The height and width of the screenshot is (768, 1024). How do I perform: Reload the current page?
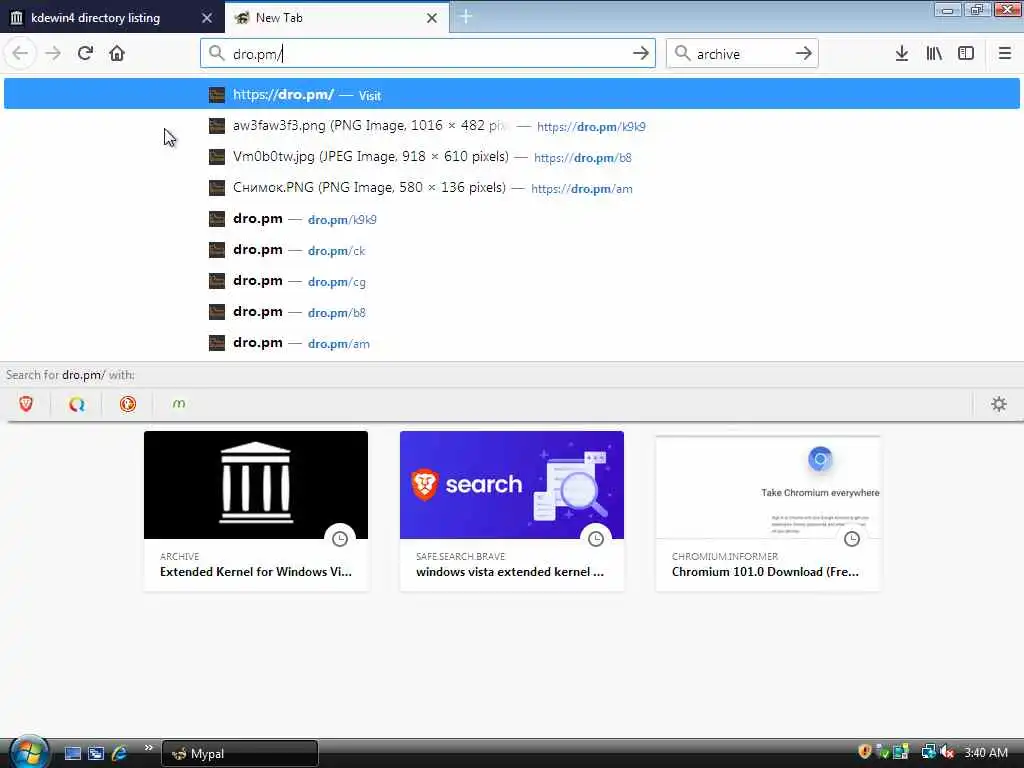[x=85, y=53]
